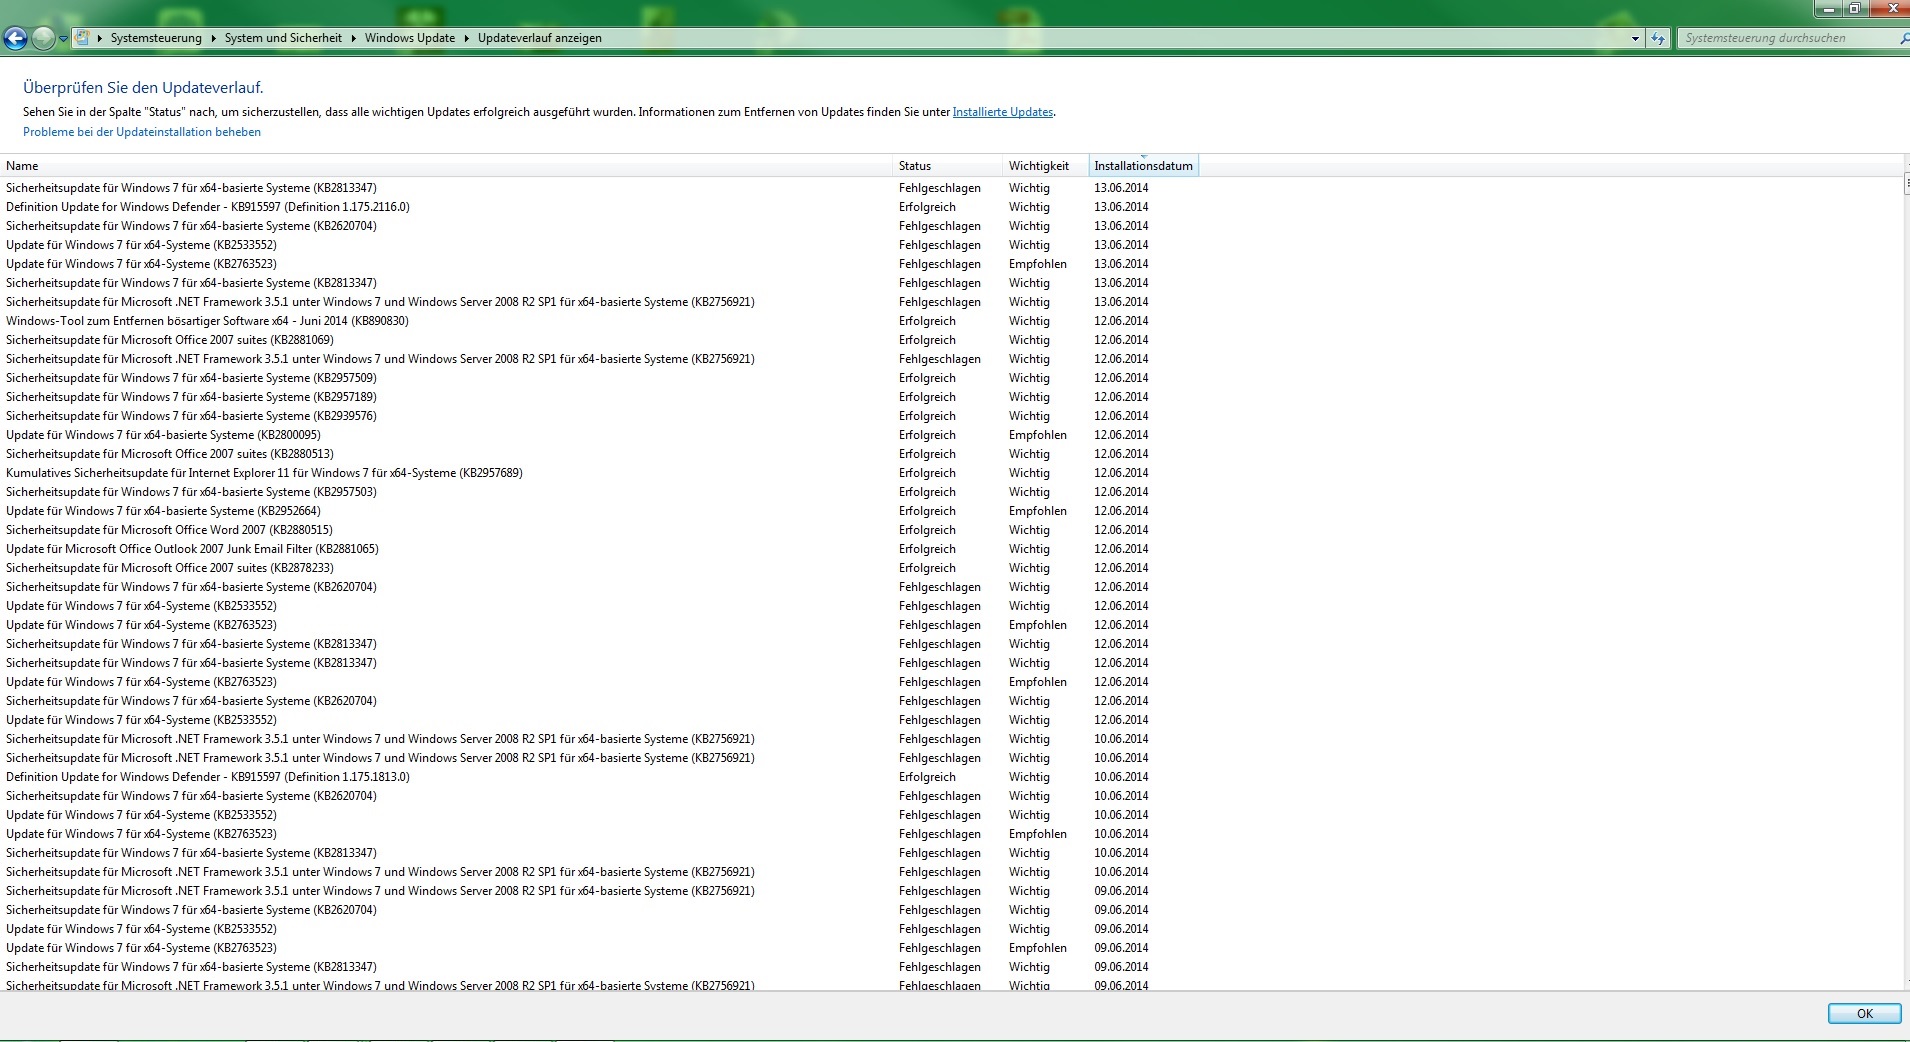Click the Forward navigation arrow button
Image resolution: width=1910 pixels, height=1042 pixels.
(42, 39)
